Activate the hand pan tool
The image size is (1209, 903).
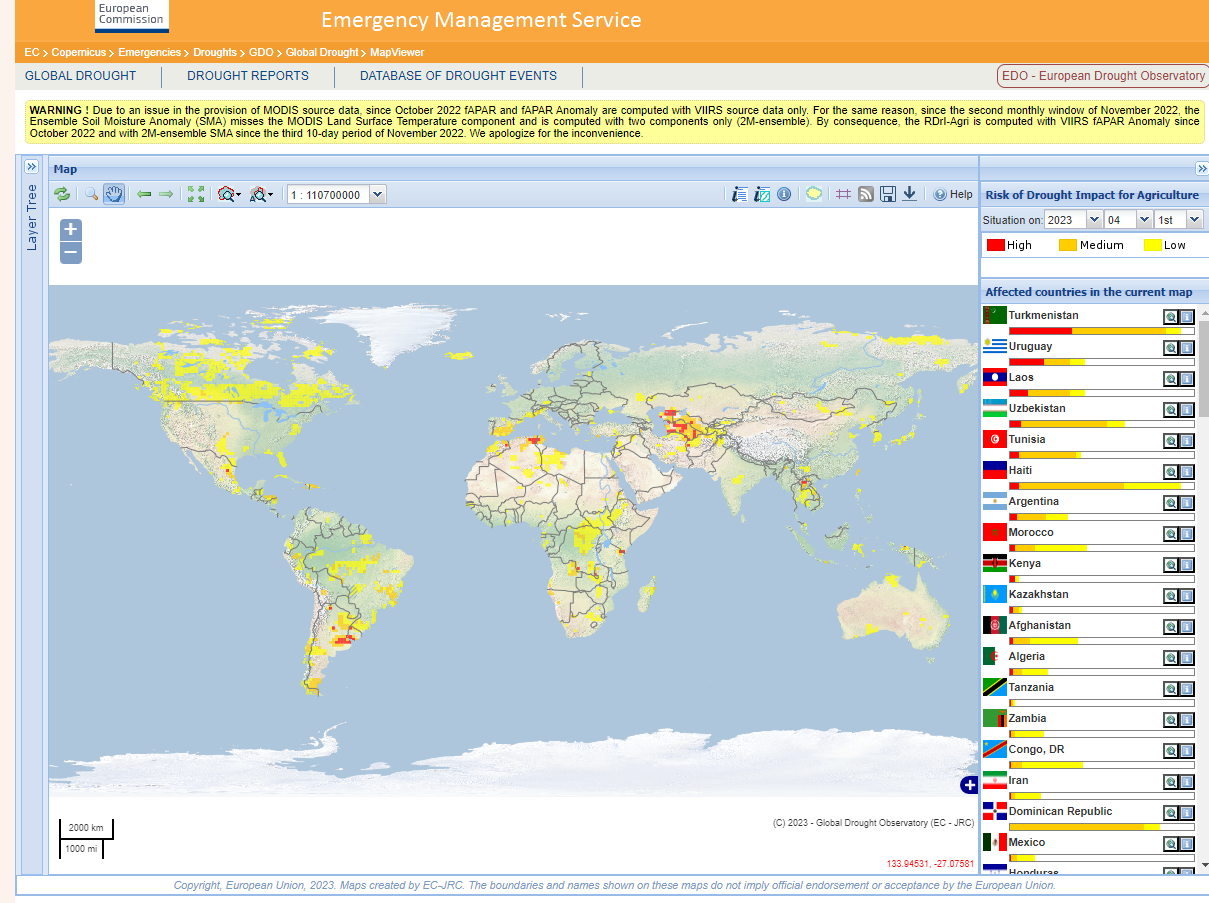(x=114, y=194)
